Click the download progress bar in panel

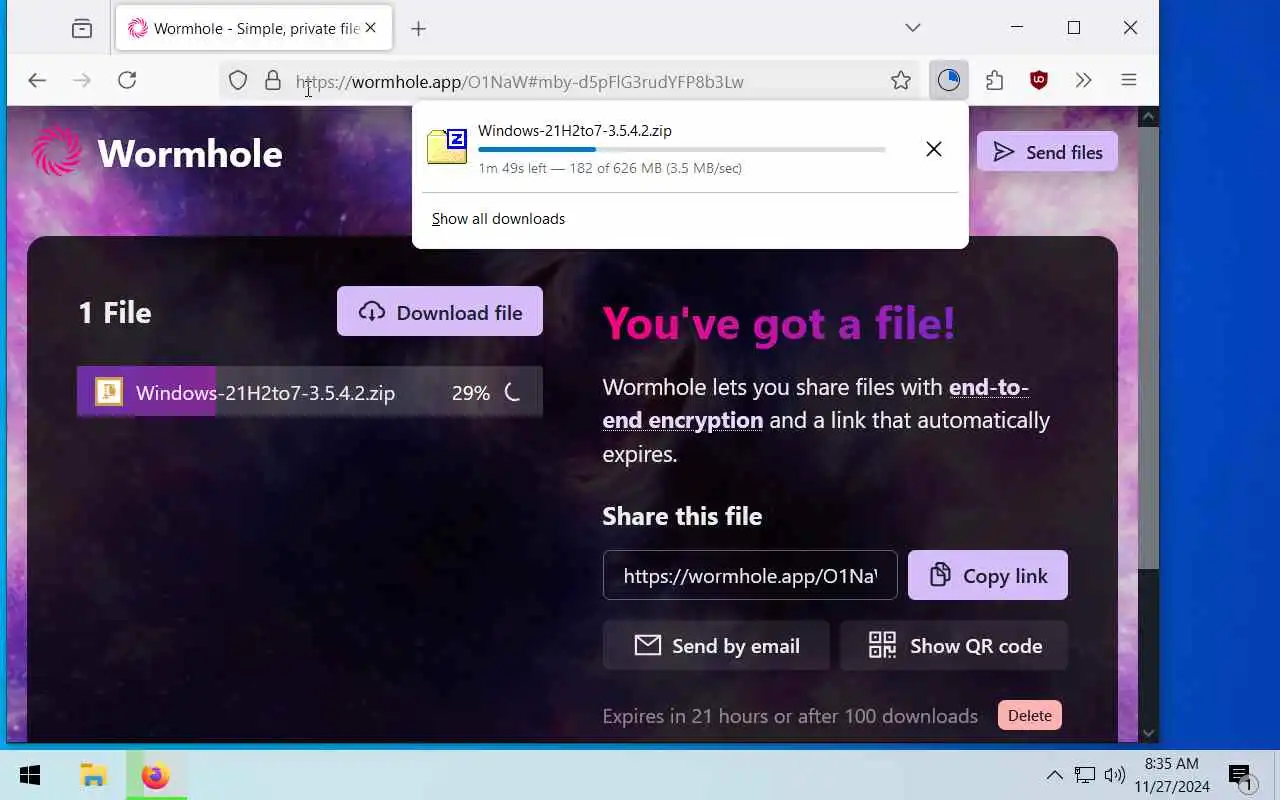coord(681,150)
